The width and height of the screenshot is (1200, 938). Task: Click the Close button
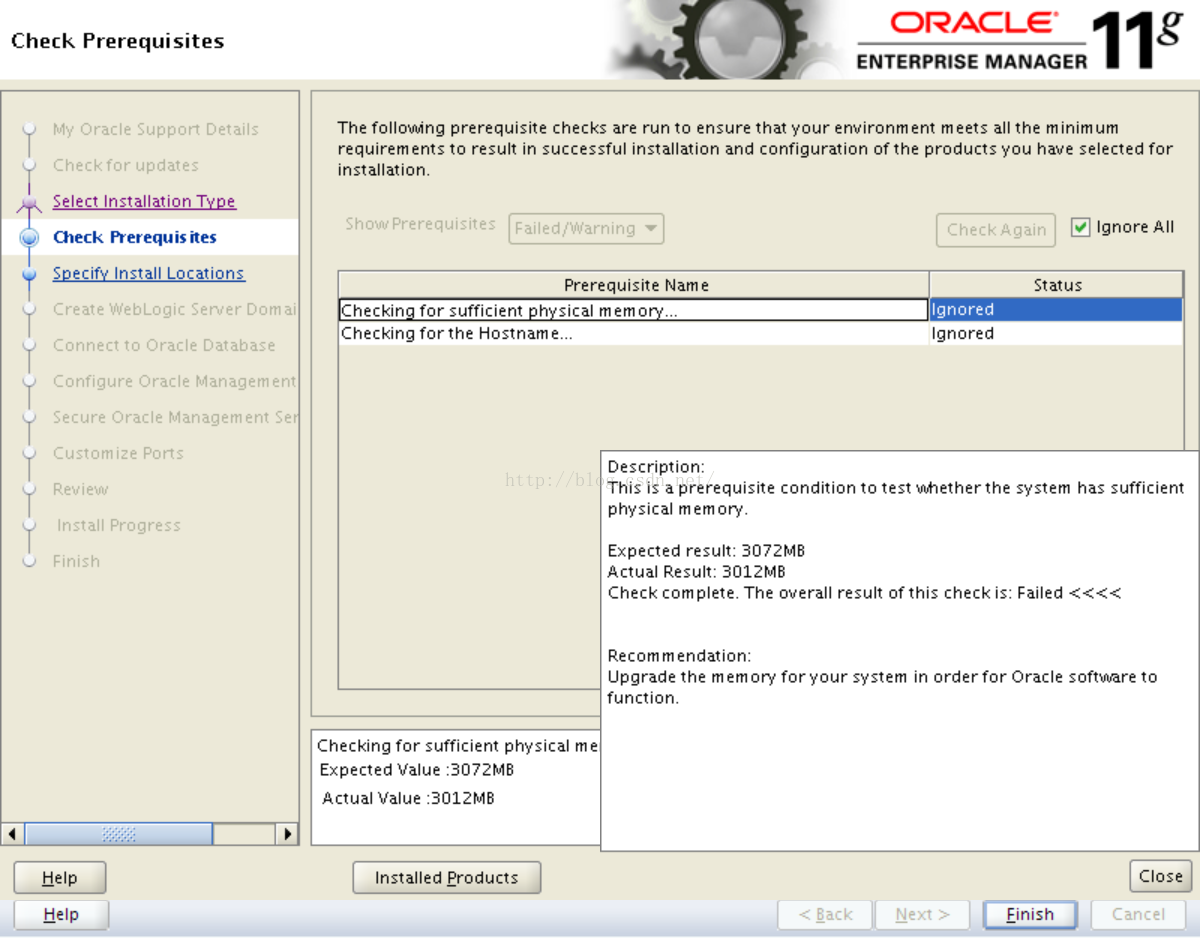pyautogui.click(x=1160, y=876)
